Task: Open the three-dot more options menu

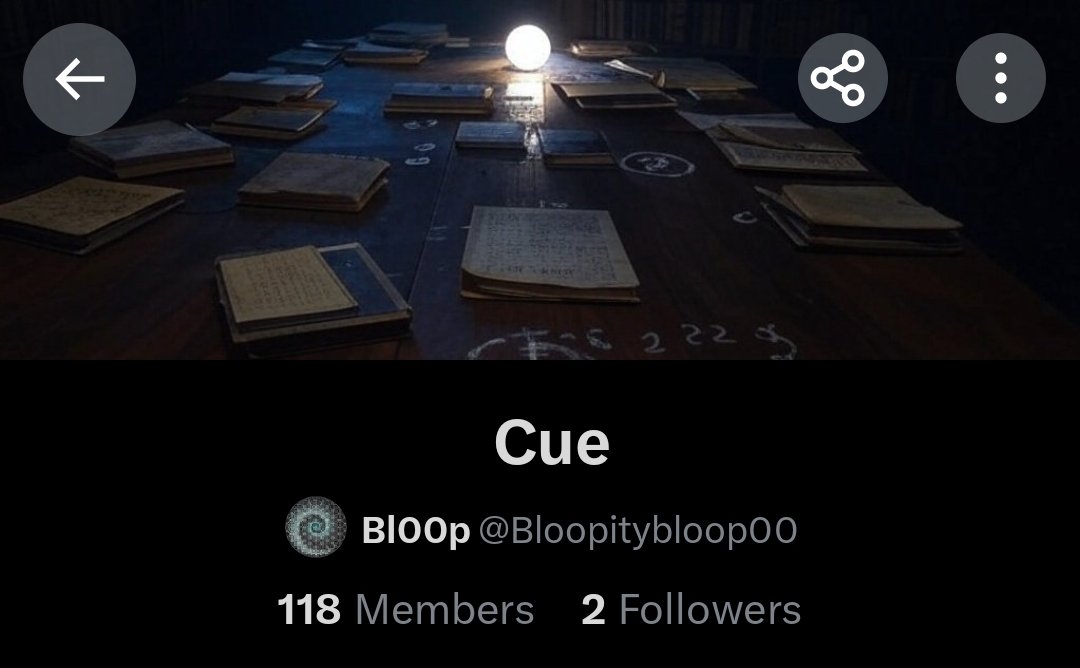Action: (x=1001, y=78)
